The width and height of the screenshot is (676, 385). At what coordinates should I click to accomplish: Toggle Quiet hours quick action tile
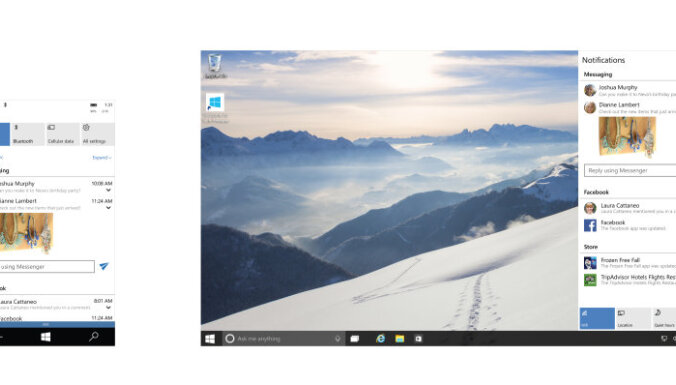point(664,319)
